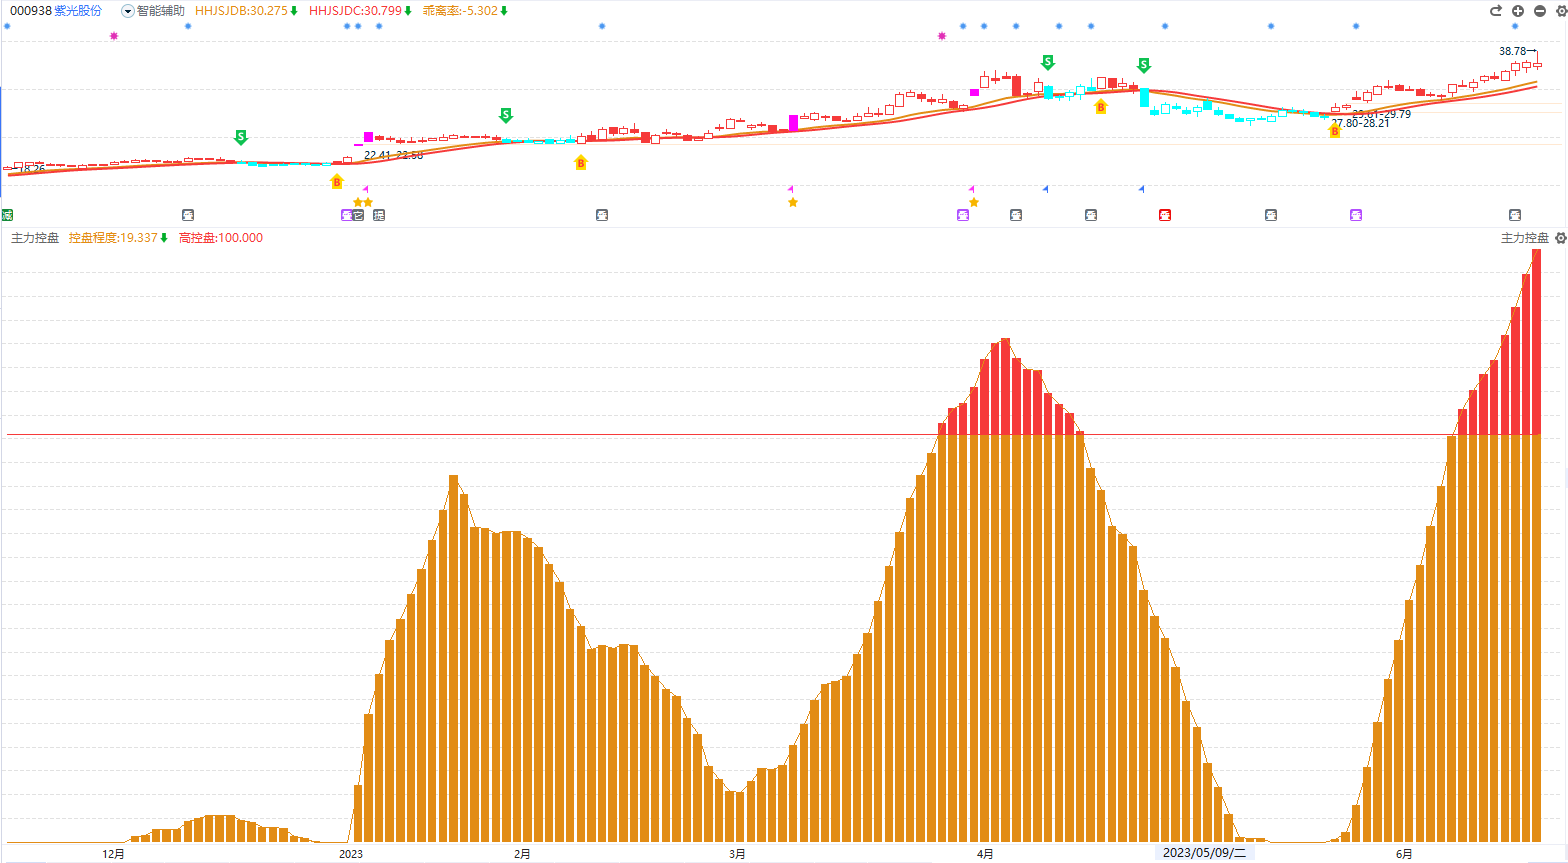Click the 主力控盘 label at the right side

pyautogui.click(x=1524, y=238)
